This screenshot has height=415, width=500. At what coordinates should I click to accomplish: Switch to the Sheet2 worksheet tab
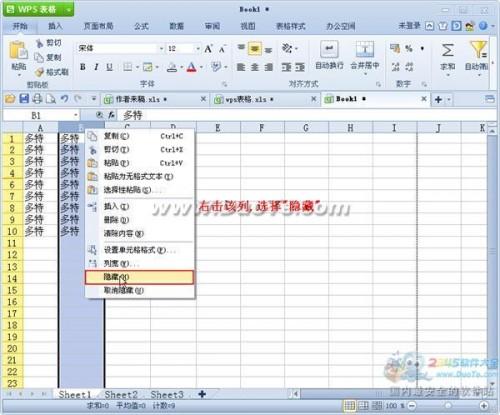click(121, 395)
